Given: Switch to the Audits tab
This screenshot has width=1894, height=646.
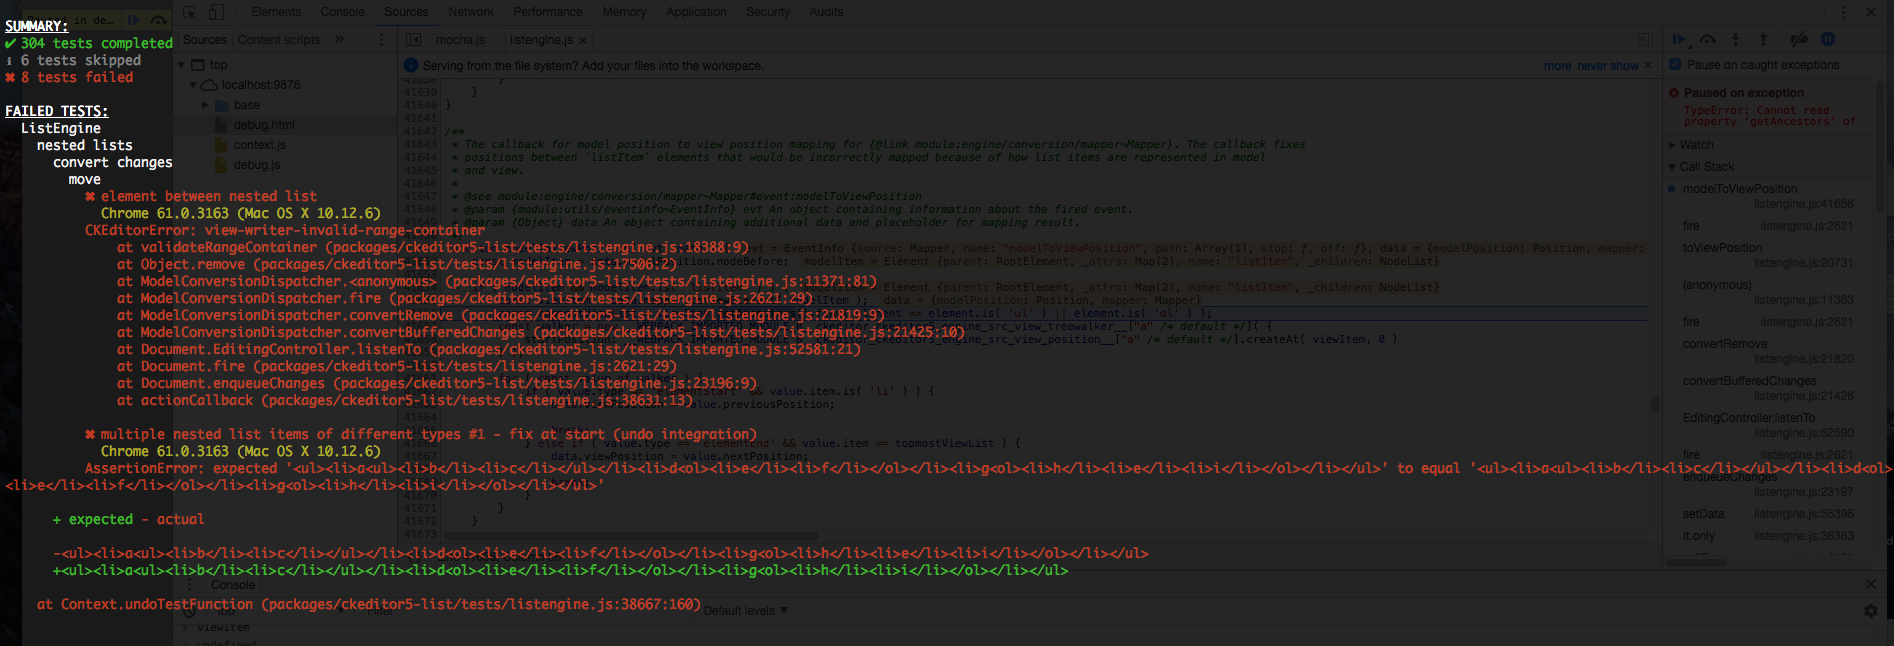Looking at the screenshot, I should point(826,12).
